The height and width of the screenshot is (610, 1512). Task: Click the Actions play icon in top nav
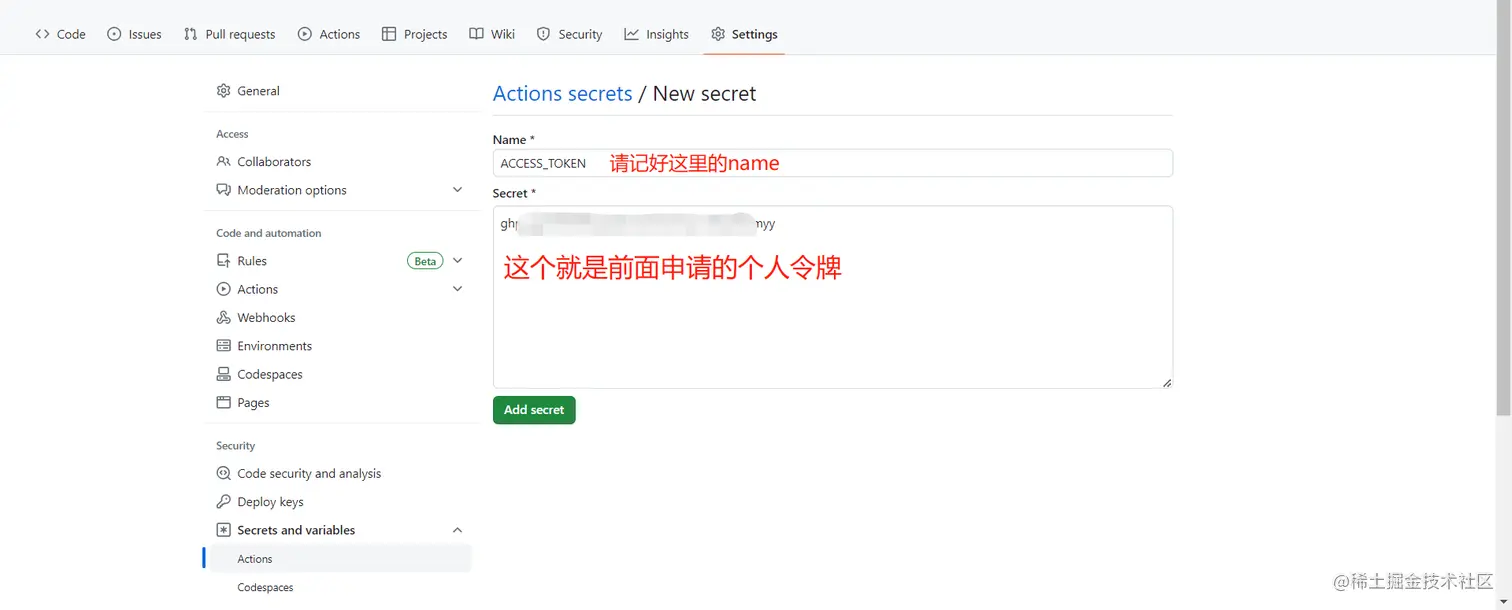(305, 34)
